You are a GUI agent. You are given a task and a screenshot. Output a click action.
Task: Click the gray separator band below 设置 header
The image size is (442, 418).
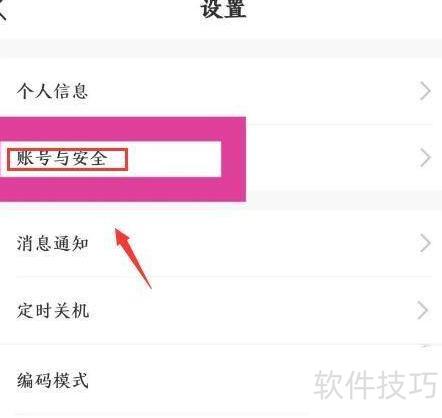pyautogui.click(x=221, y=49)
